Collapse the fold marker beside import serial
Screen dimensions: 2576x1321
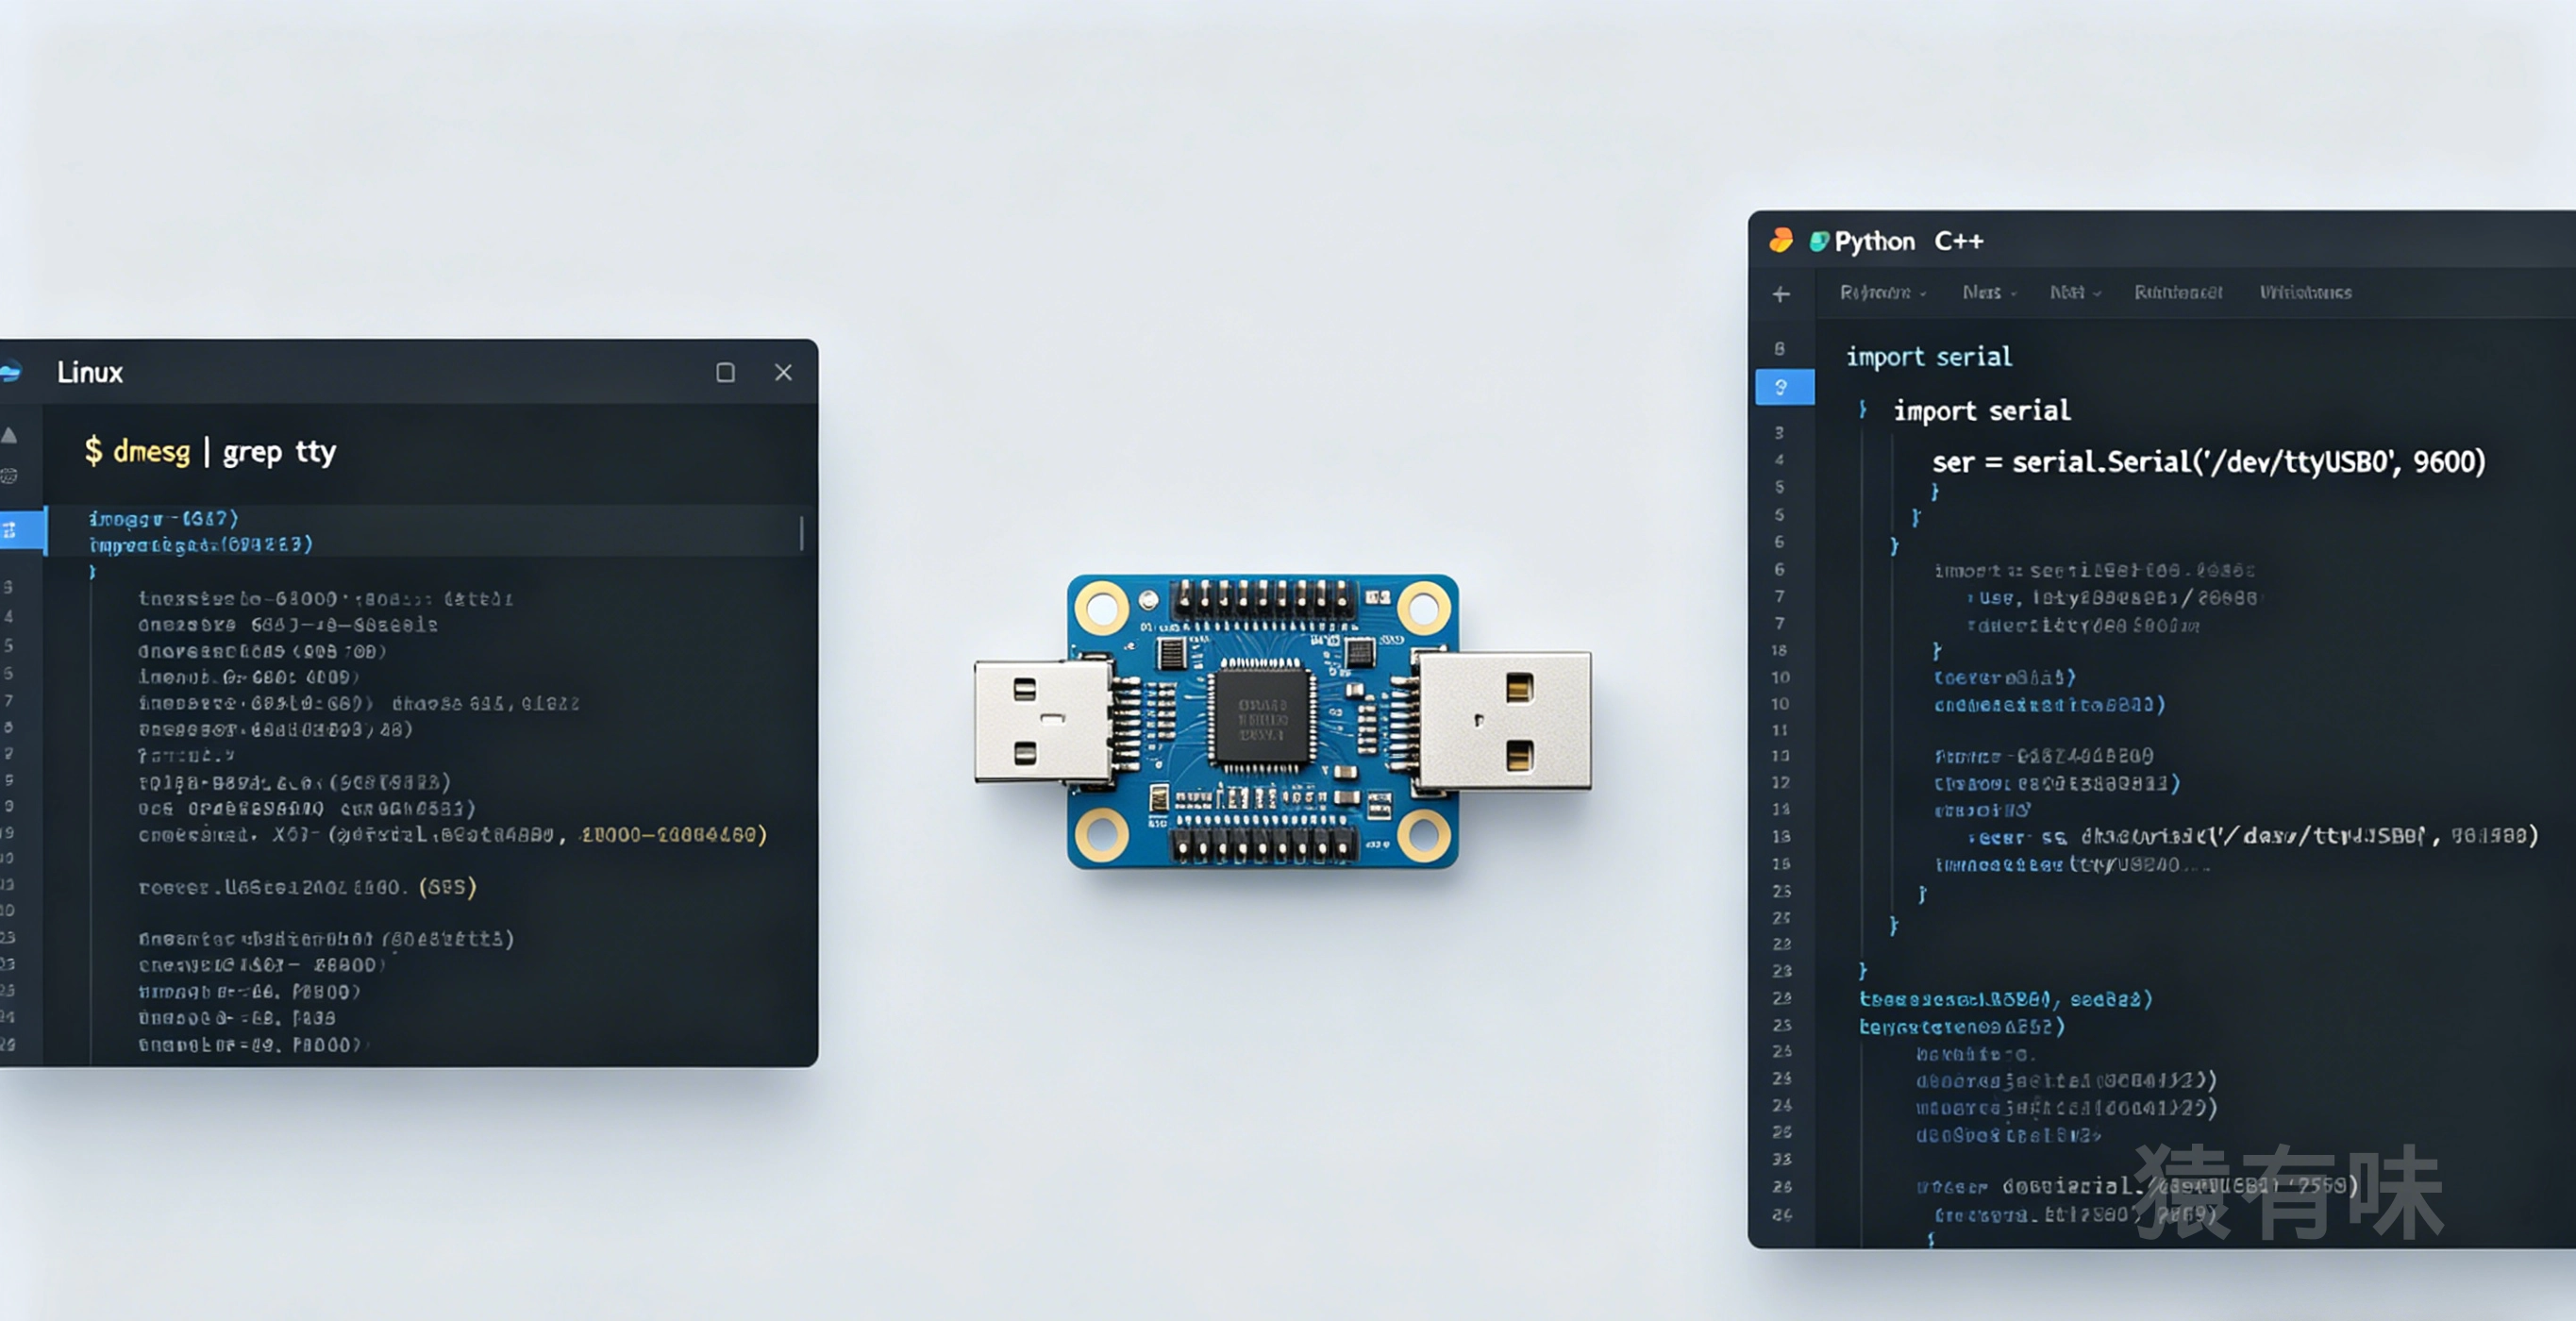tap(1862, 410)
